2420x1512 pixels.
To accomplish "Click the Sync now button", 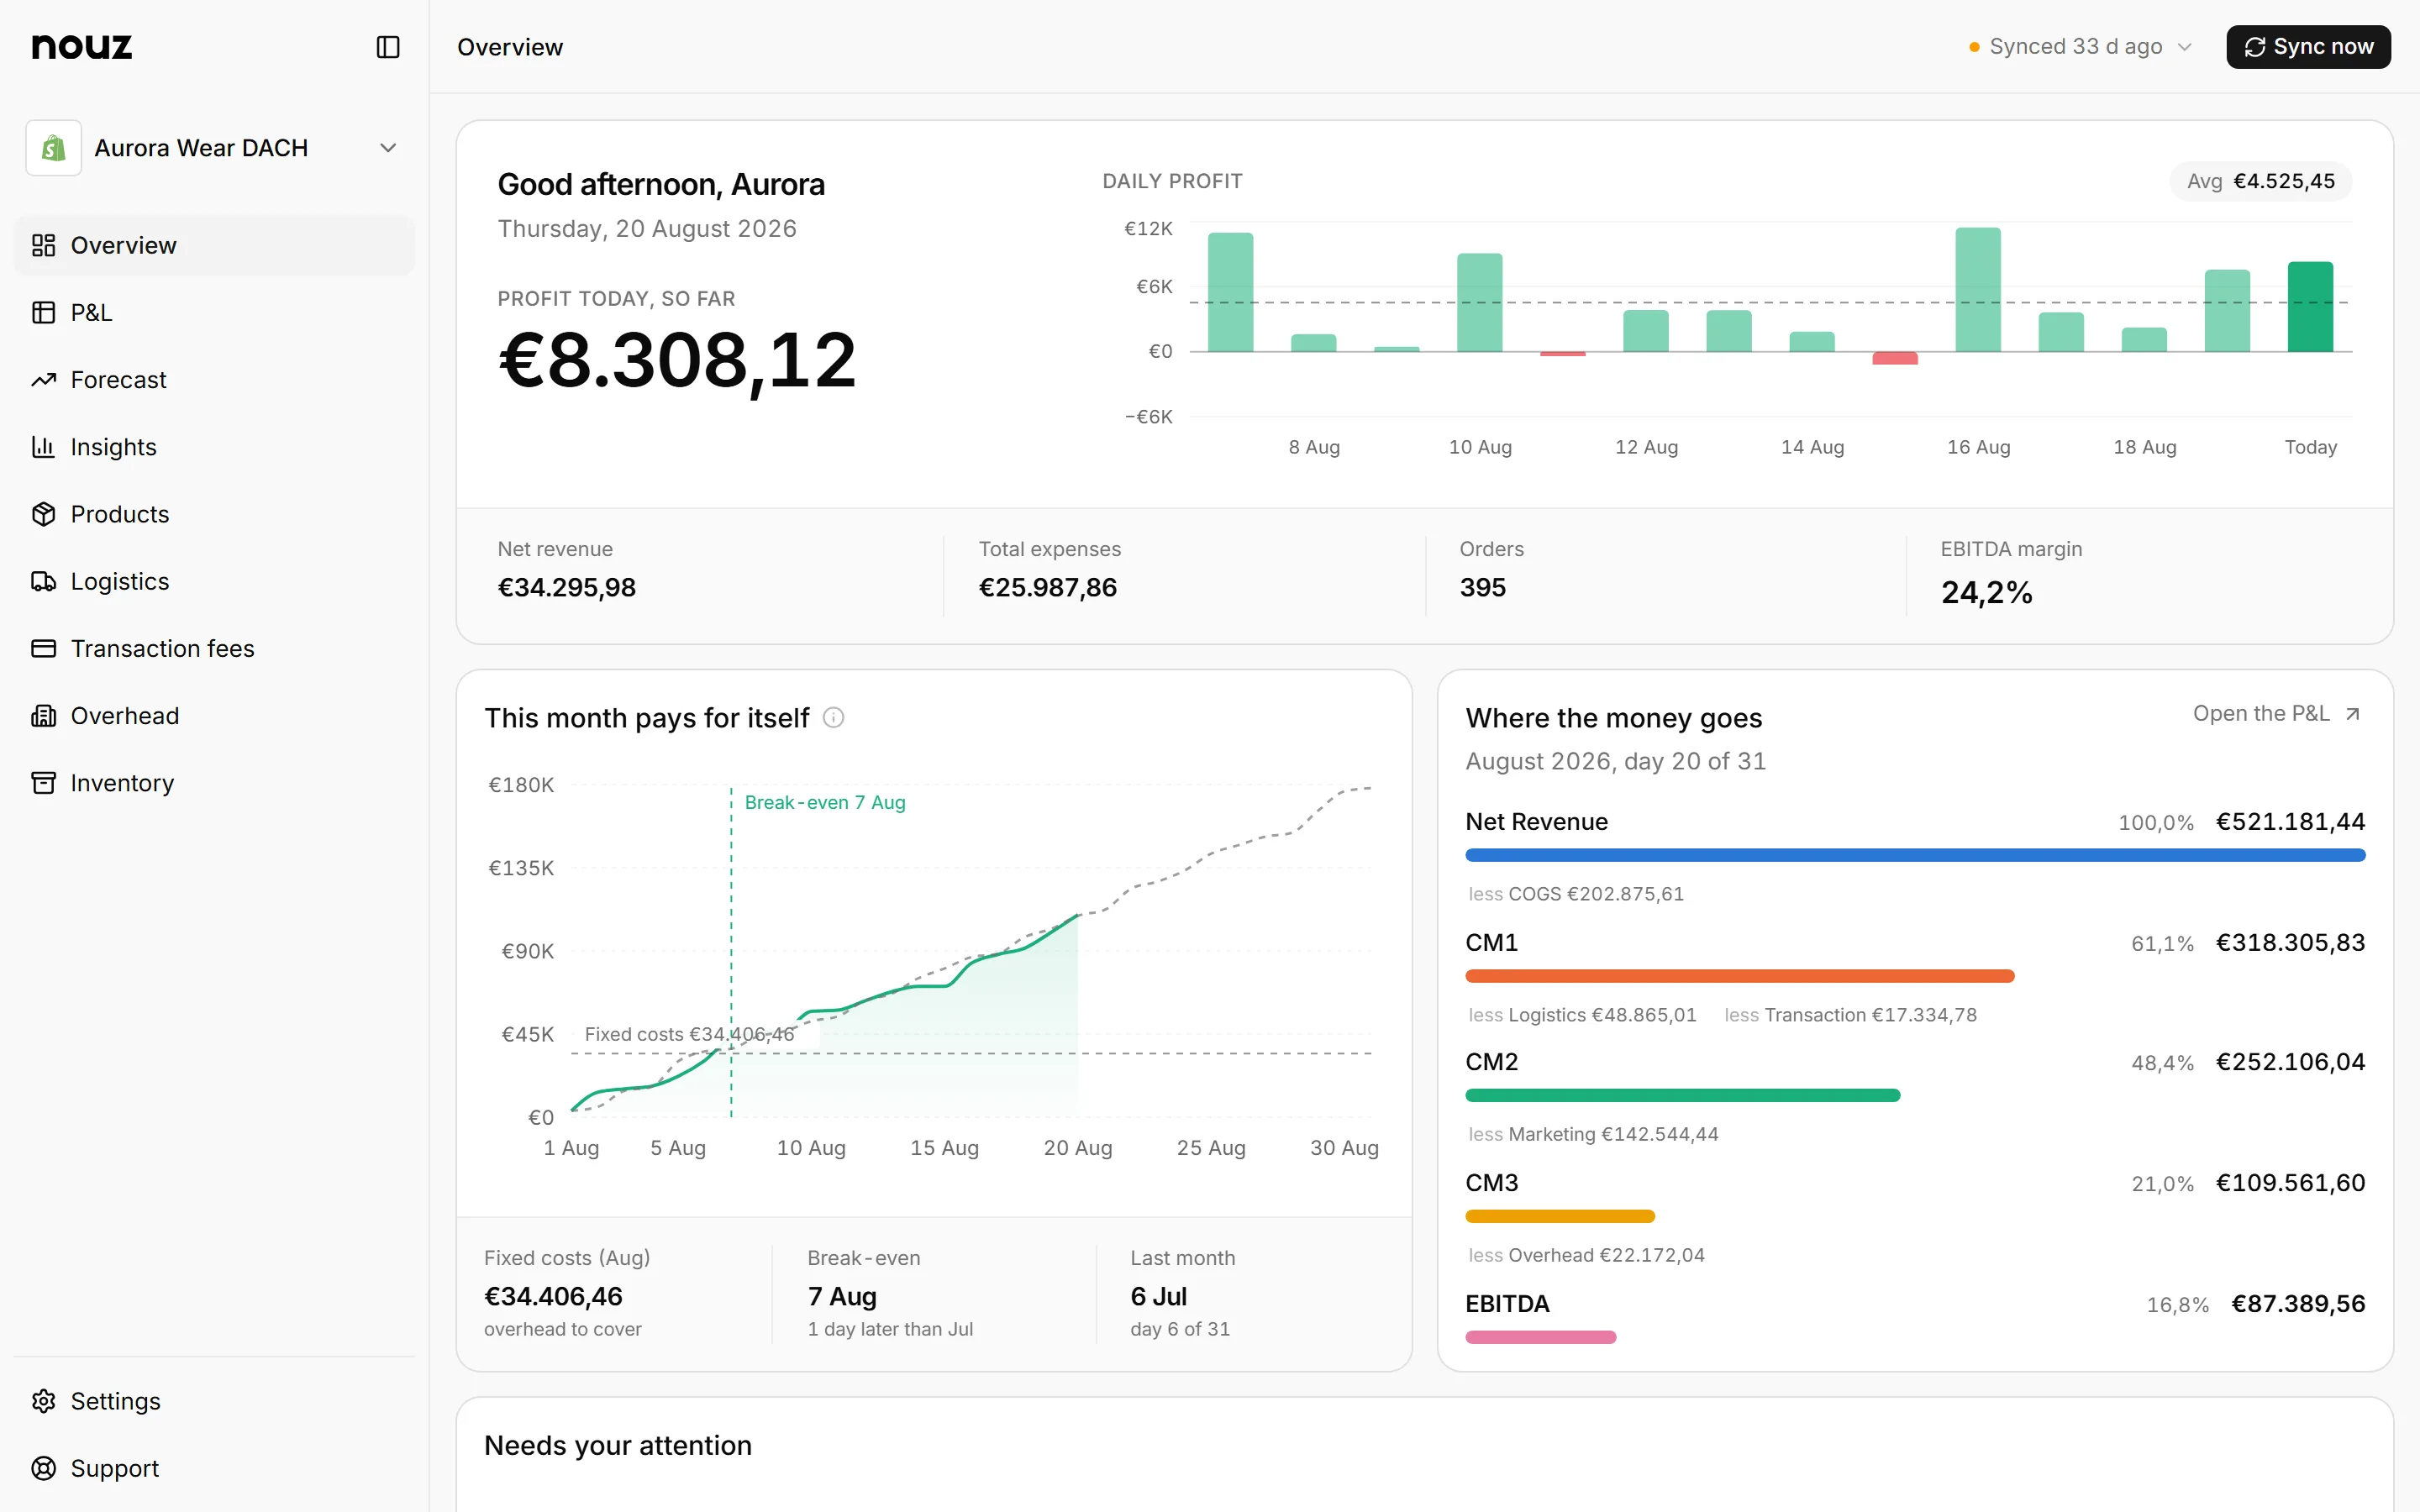I will (2308, 47).
